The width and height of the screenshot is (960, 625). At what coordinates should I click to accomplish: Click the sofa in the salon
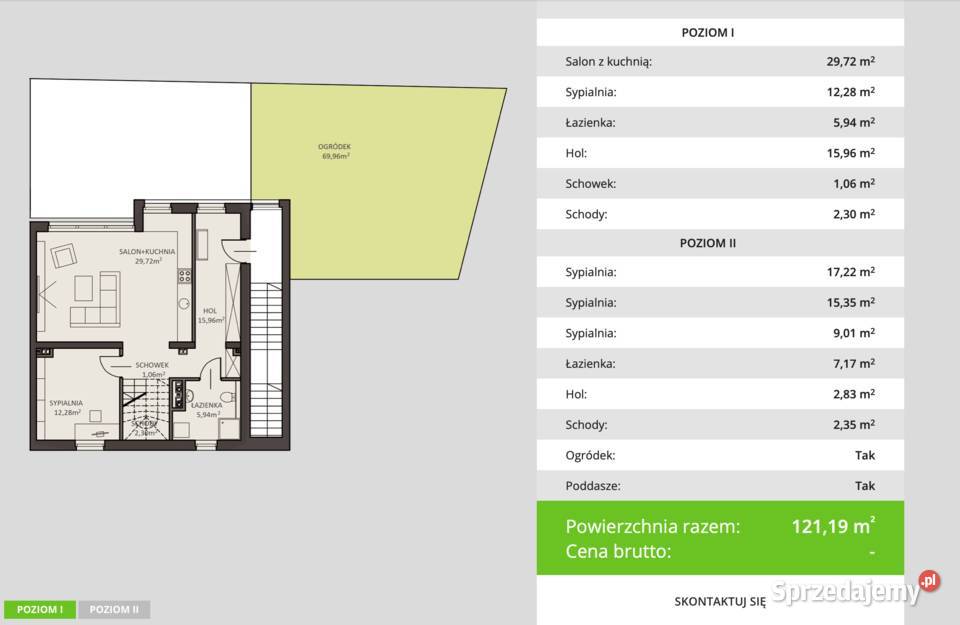click(95, 301)
